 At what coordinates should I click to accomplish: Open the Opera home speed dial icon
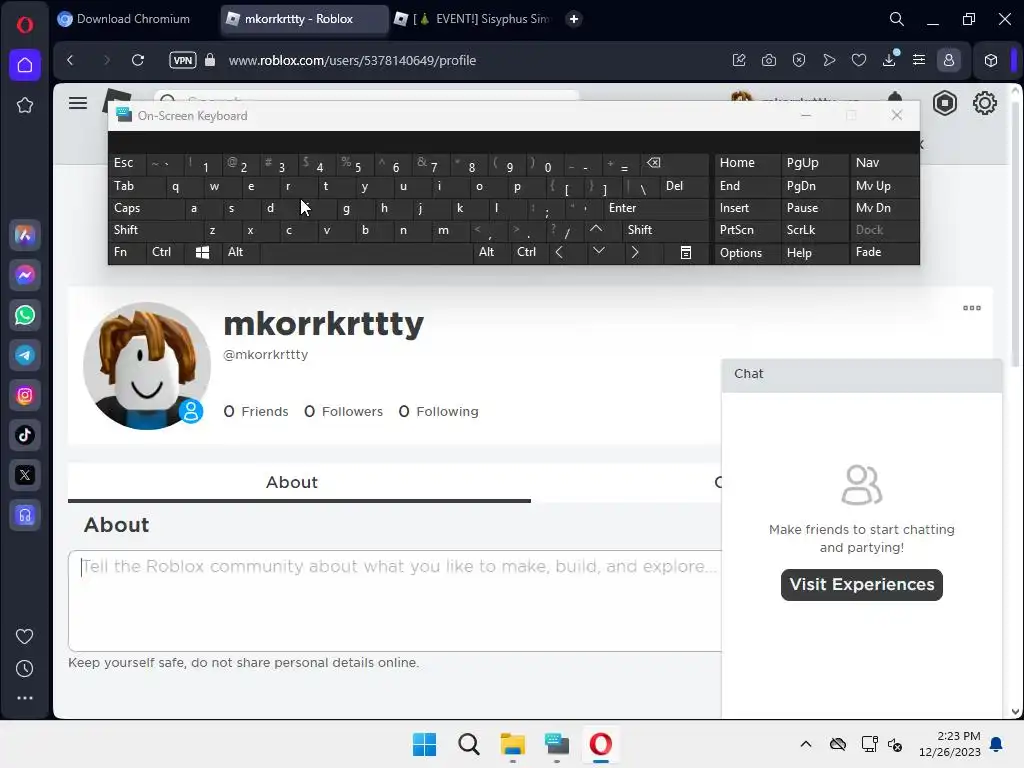pos(25,65)
